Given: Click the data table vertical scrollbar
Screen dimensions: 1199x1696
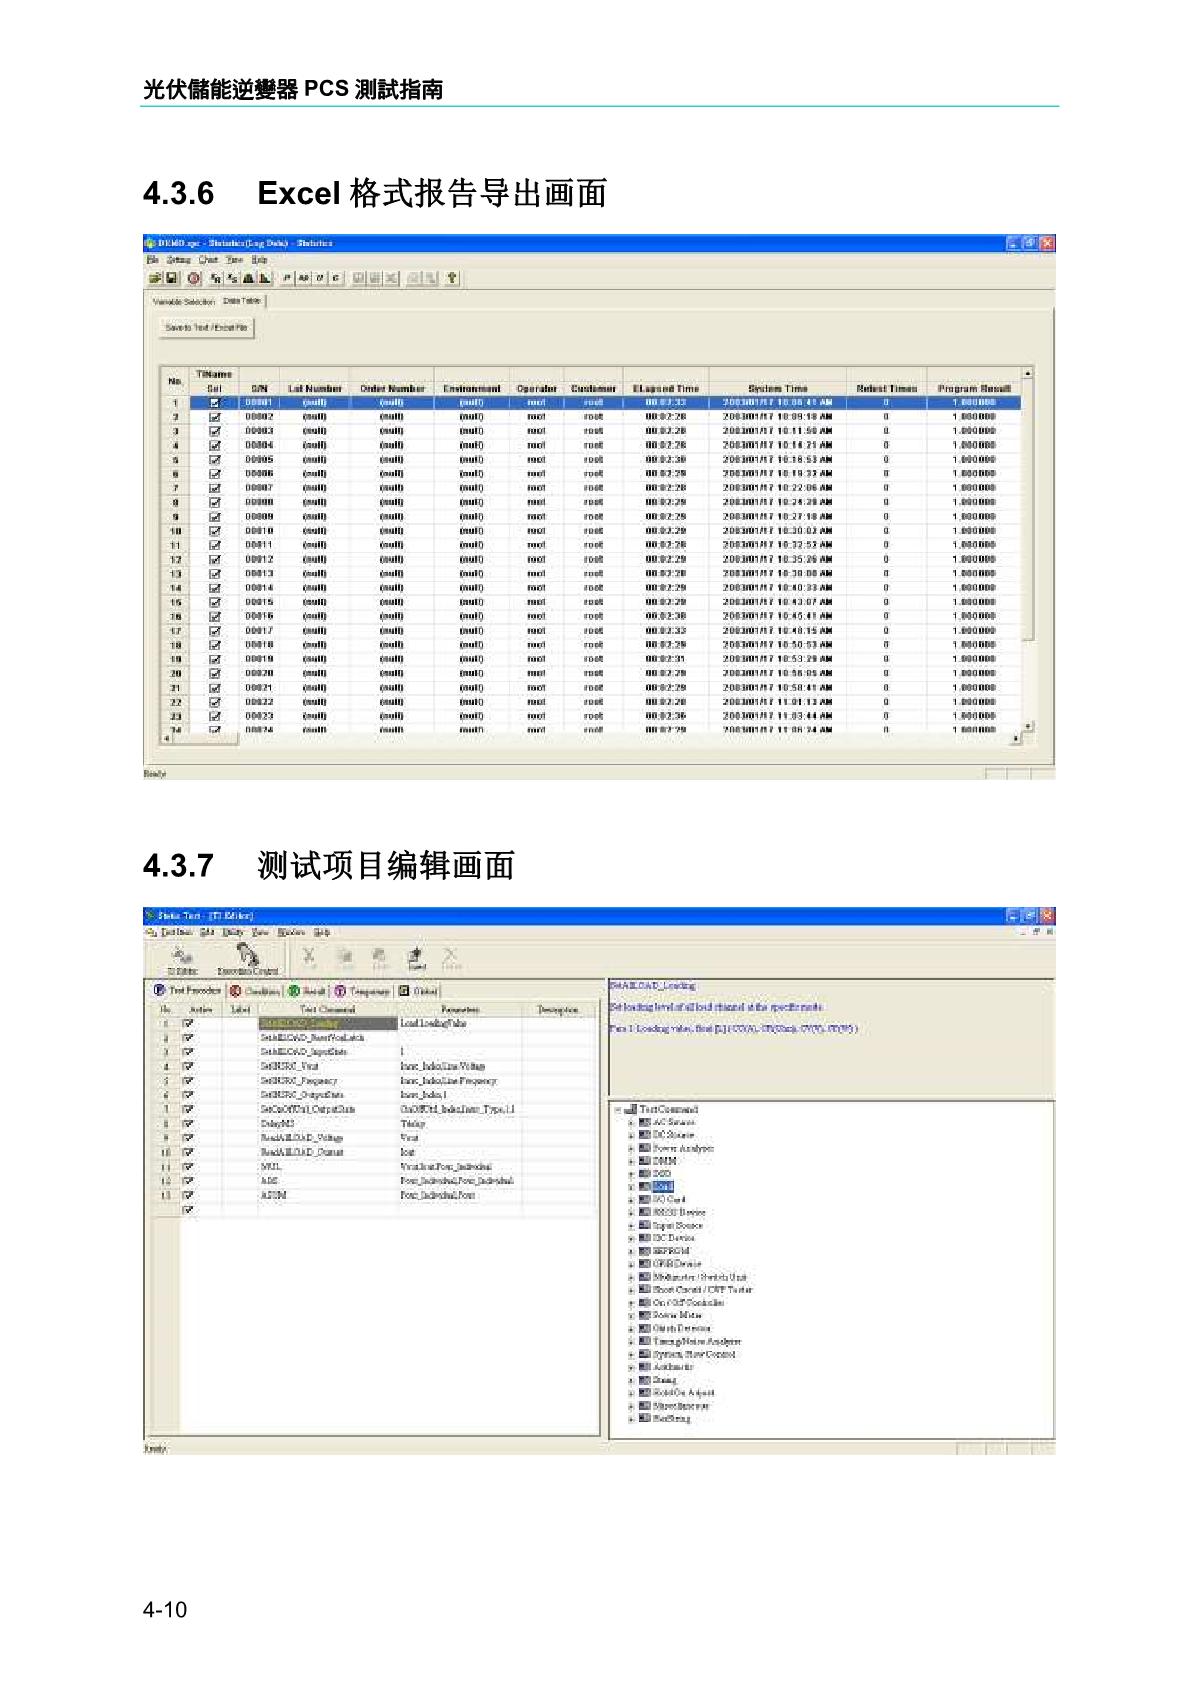Looking at the screenshot, I should (1027, 550).
